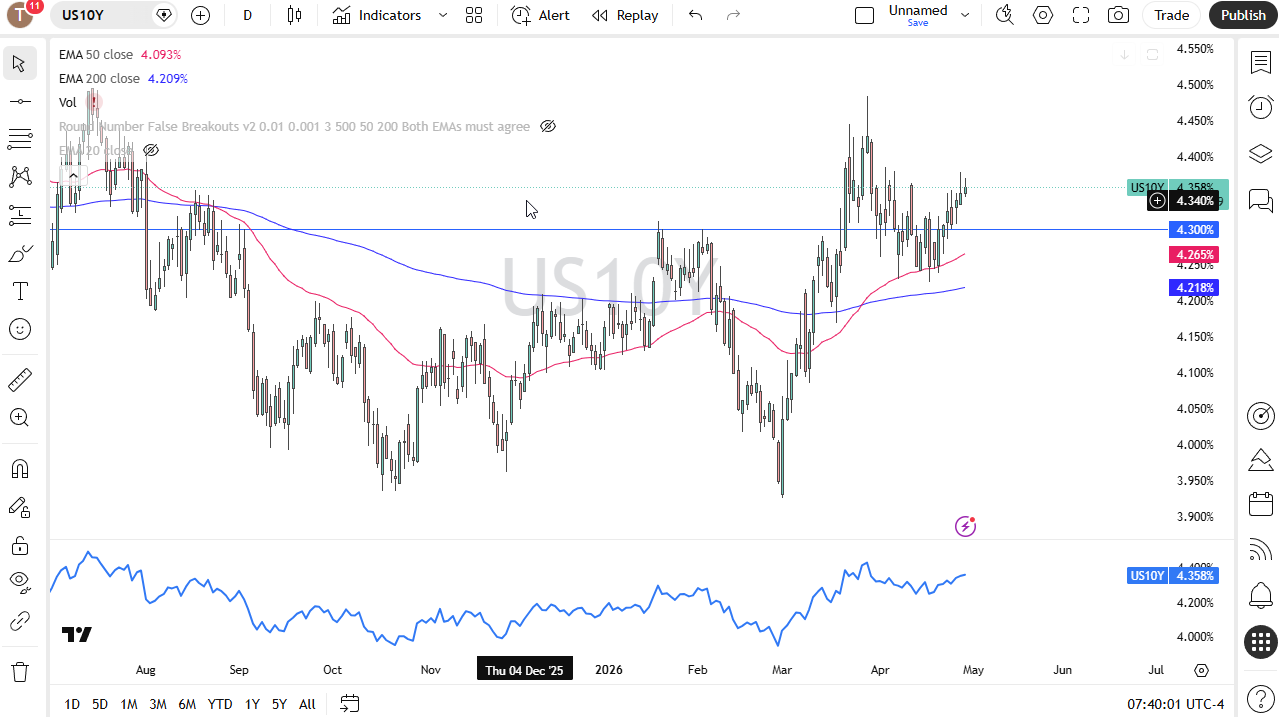Open candlestick chart style selector

click(x=294, y=15)
